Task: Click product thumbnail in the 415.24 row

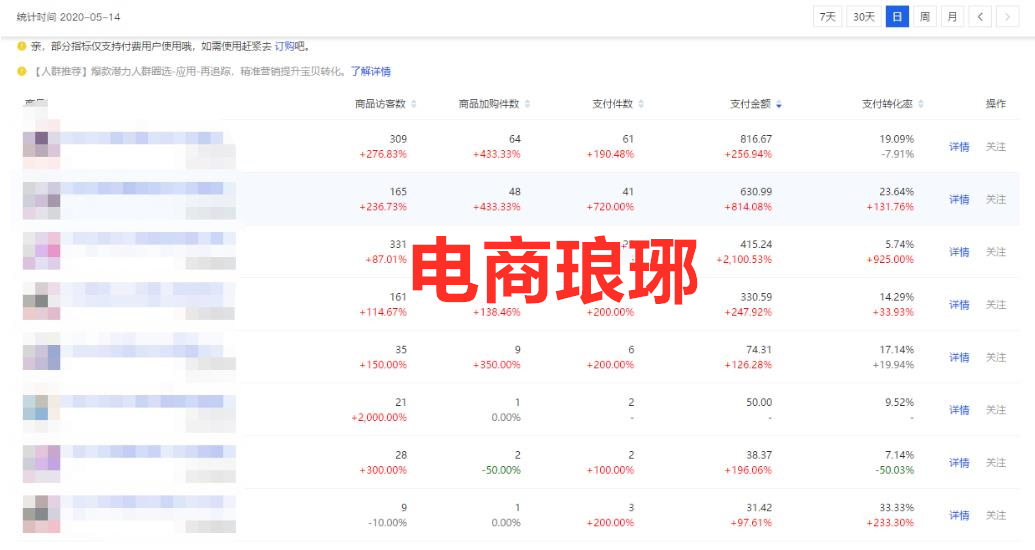Action: (x=42, y=251)
